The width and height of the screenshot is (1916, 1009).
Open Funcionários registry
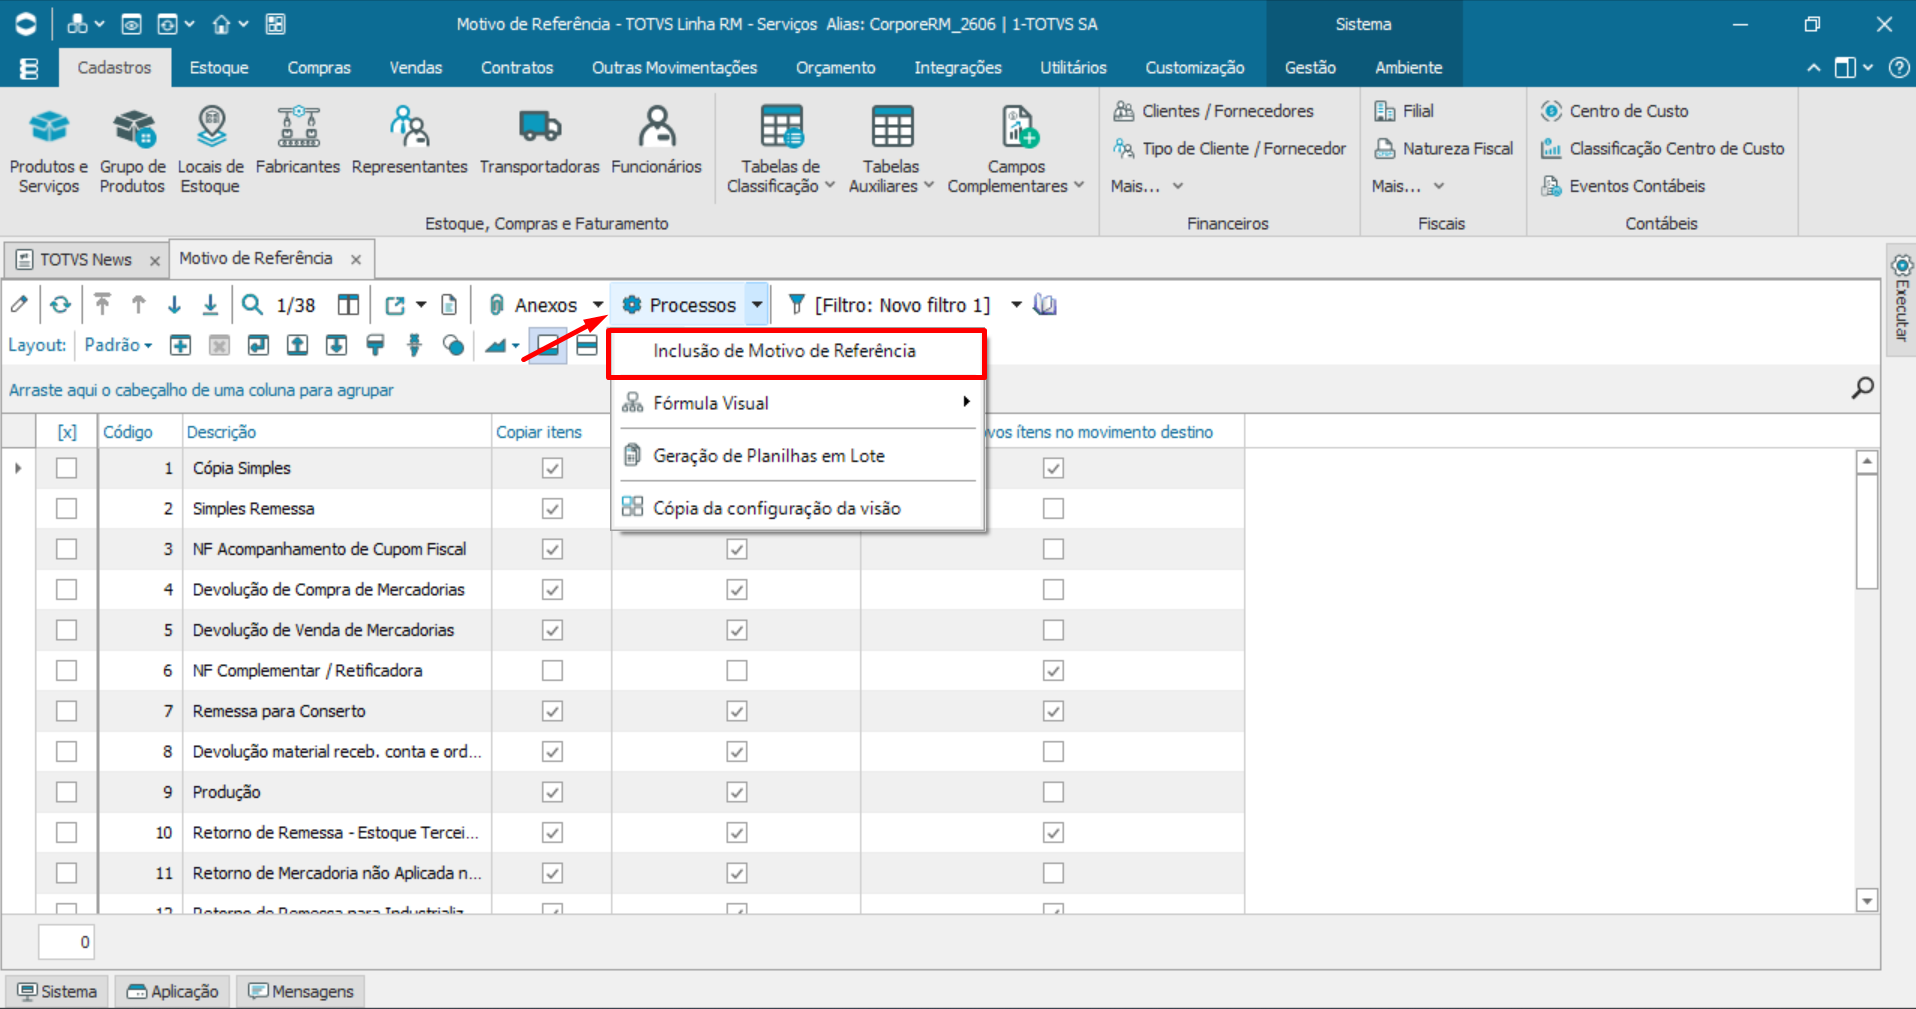pos(656,141)
